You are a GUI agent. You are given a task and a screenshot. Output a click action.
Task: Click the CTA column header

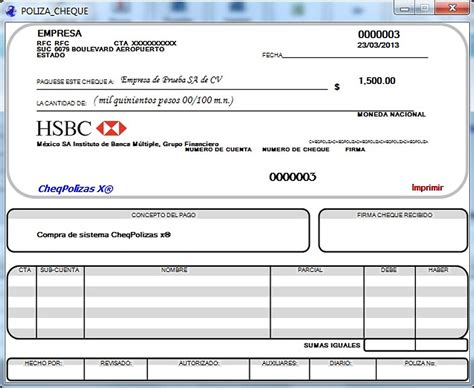pyautogui.click(x=25, y=270)
